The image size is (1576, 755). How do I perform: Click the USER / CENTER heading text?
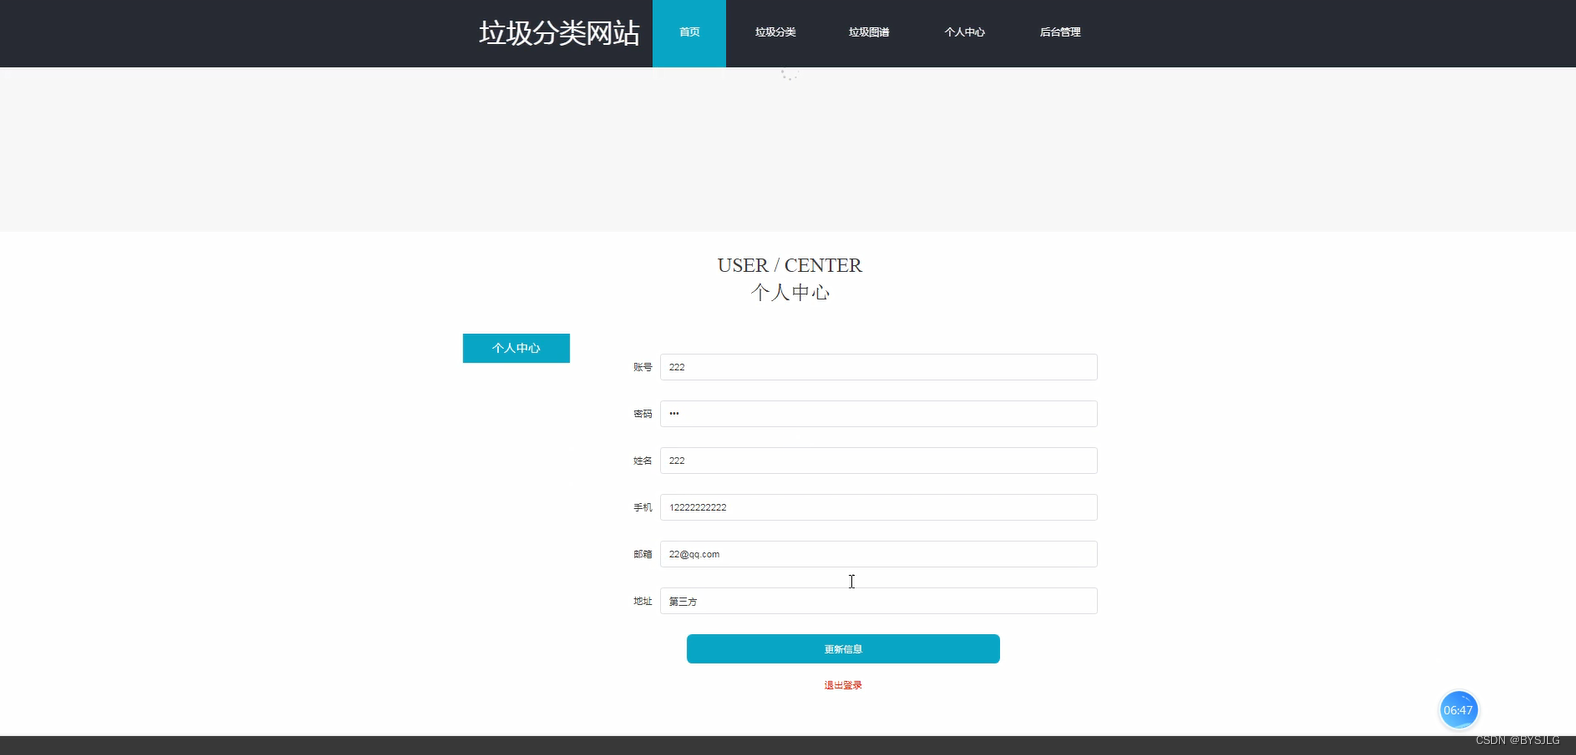point(789,265)
